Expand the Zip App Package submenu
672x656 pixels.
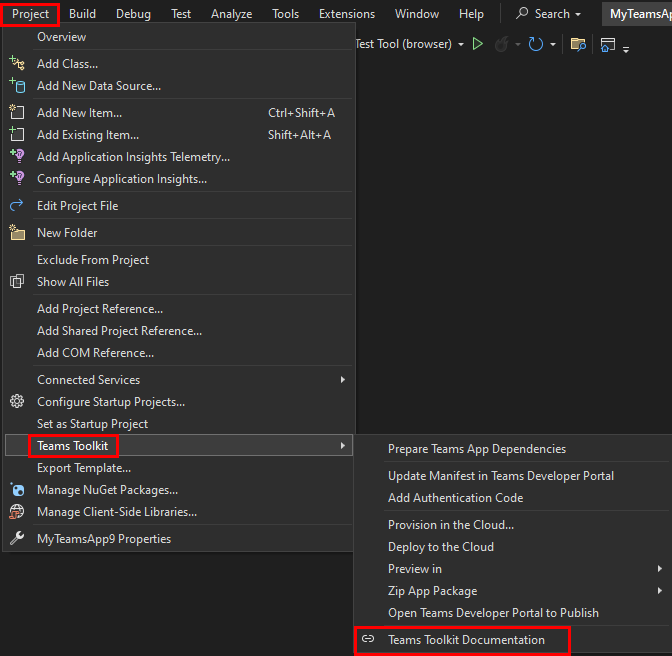(x=660, y=591)
